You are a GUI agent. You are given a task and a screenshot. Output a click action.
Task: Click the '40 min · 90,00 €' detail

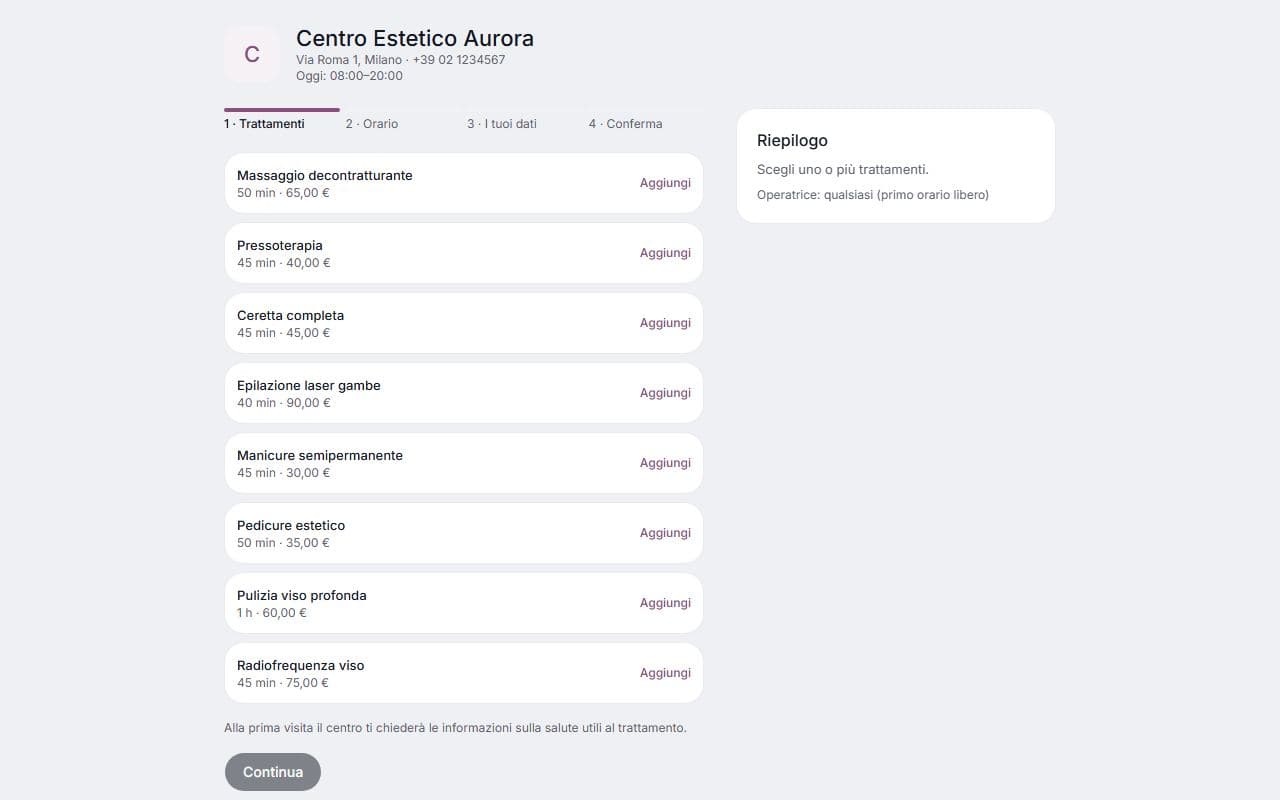pos(284,403)
